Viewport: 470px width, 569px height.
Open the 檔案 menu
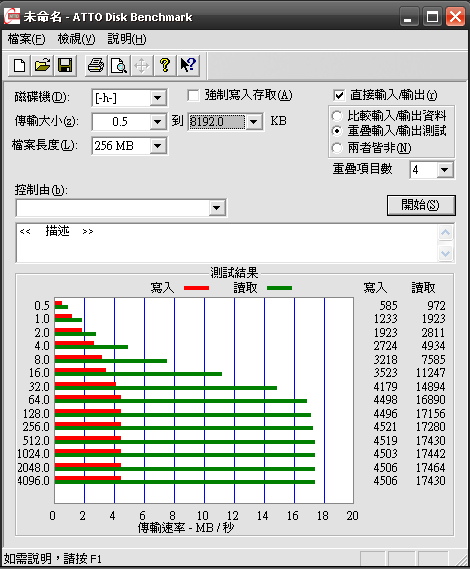click(26, 39)
